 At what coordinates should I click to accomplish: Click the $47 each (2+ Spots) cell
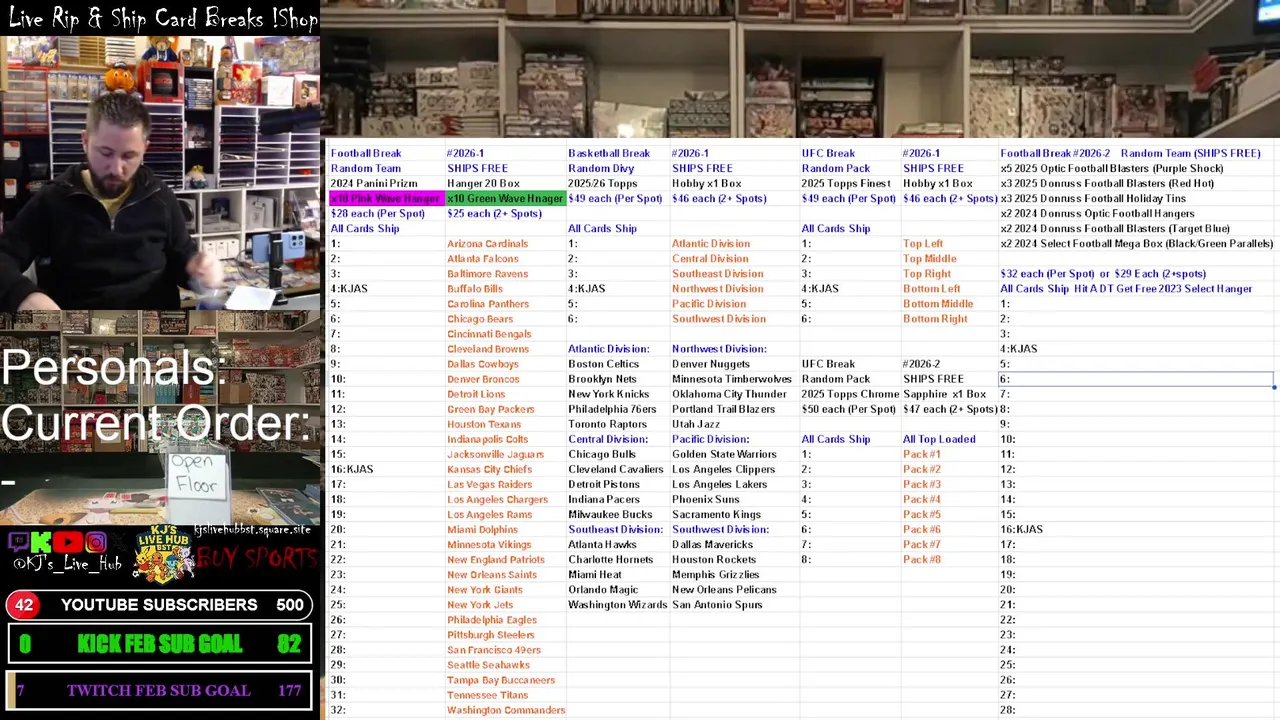click(x=950, y=409)
